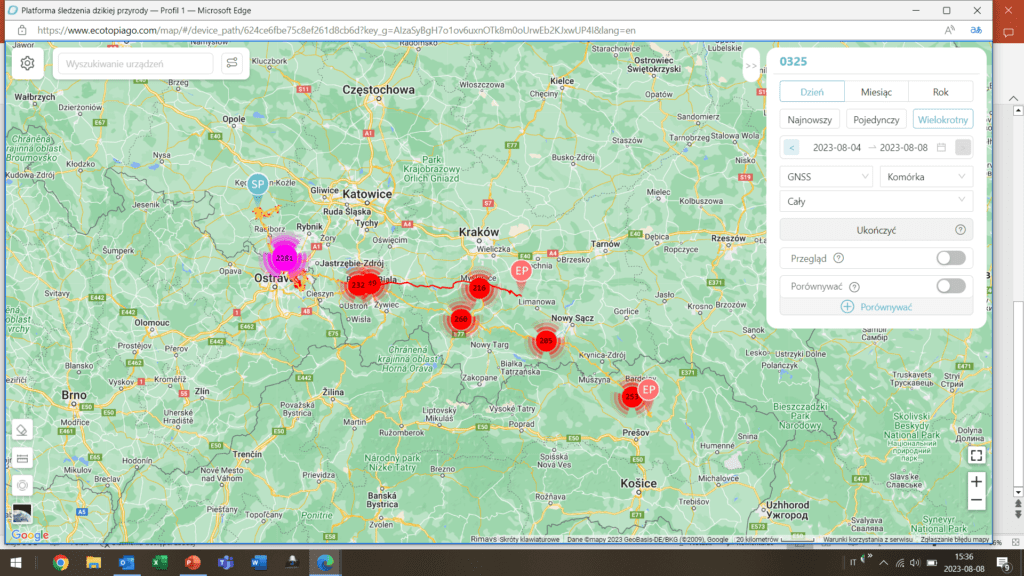This screenshot has height=576, width=1024.
Task: Open the settings gear on the map
Action: [28, 63]
